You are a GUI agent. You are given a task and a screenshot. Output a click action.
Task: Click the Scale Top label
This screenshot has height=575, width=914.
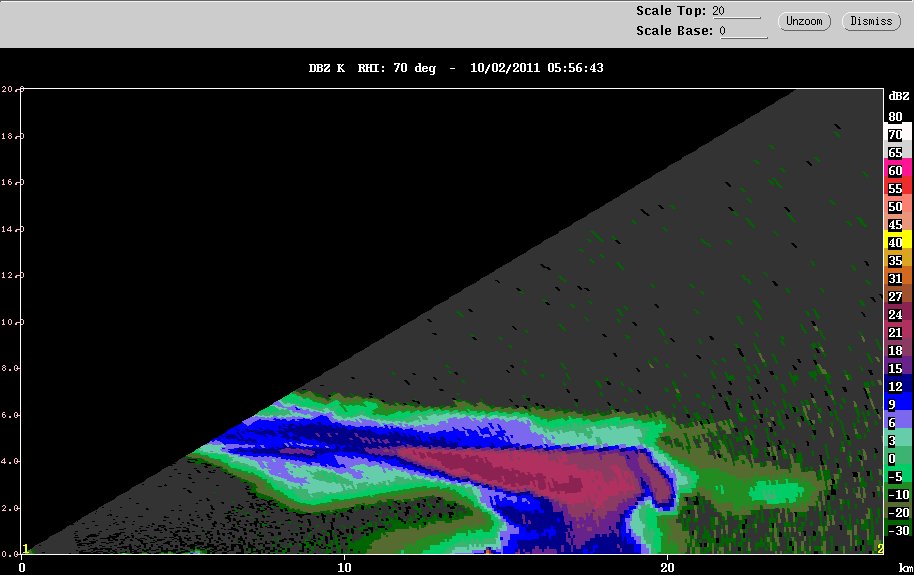(x=671, y=11)
